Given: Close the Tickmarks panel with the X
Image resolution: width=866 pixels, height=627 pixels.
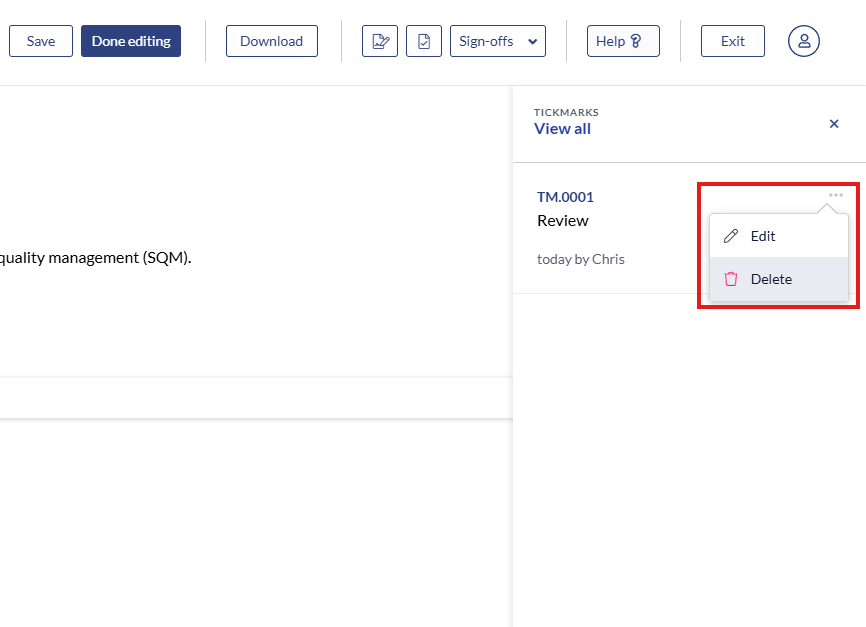Looking at the screenshot, I should point(834,124).
